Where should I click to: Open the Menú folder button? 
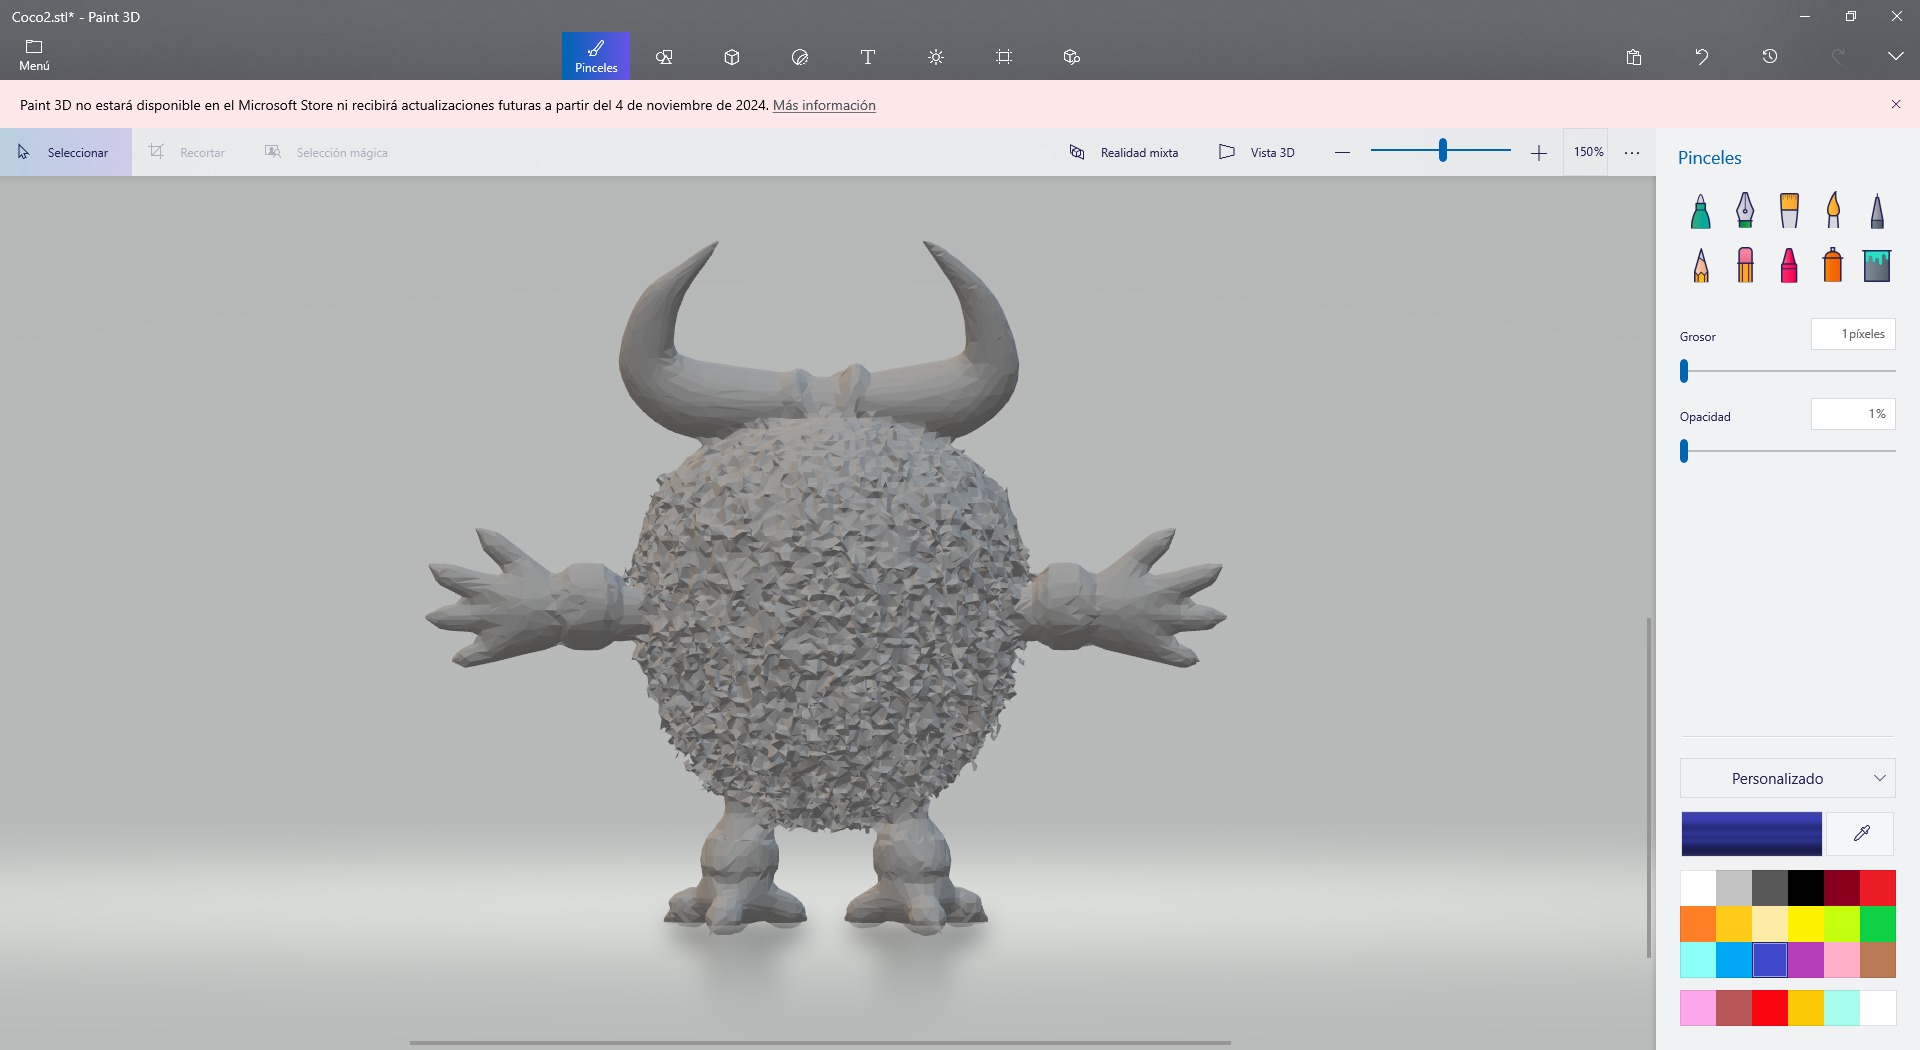(x=34, y=56)
